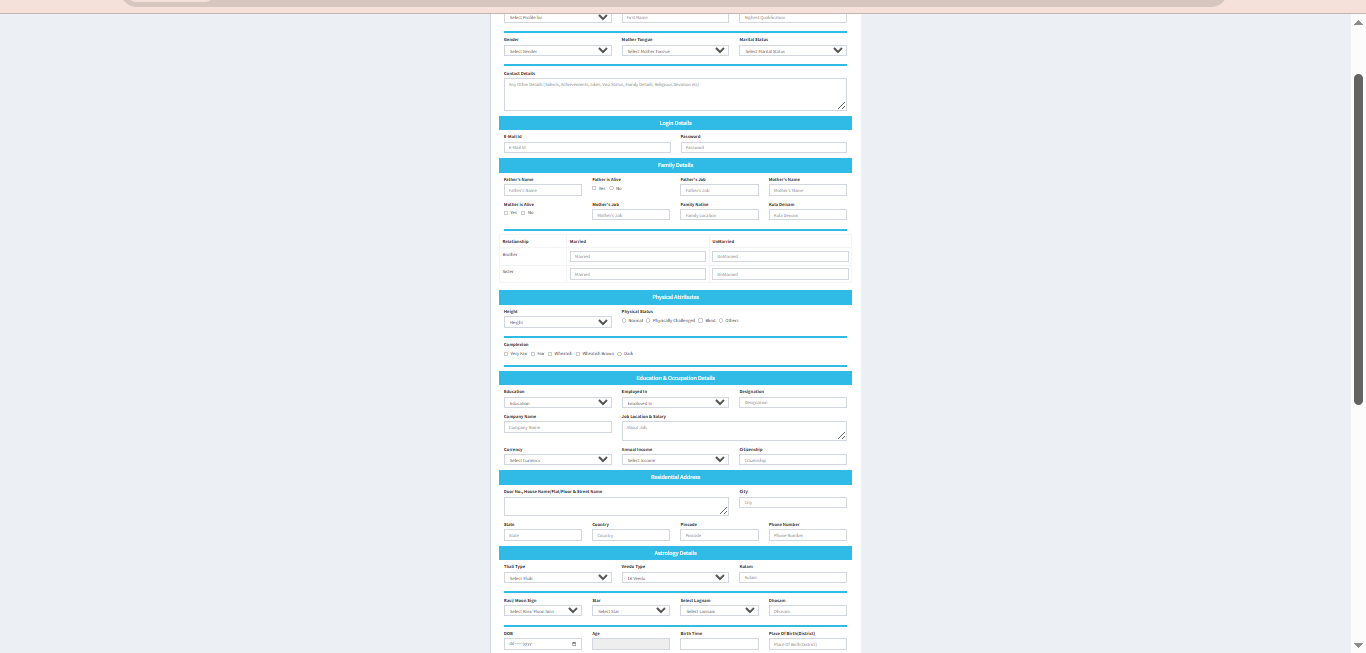
Task: Focus the Password field
Action: click(763, 147)
